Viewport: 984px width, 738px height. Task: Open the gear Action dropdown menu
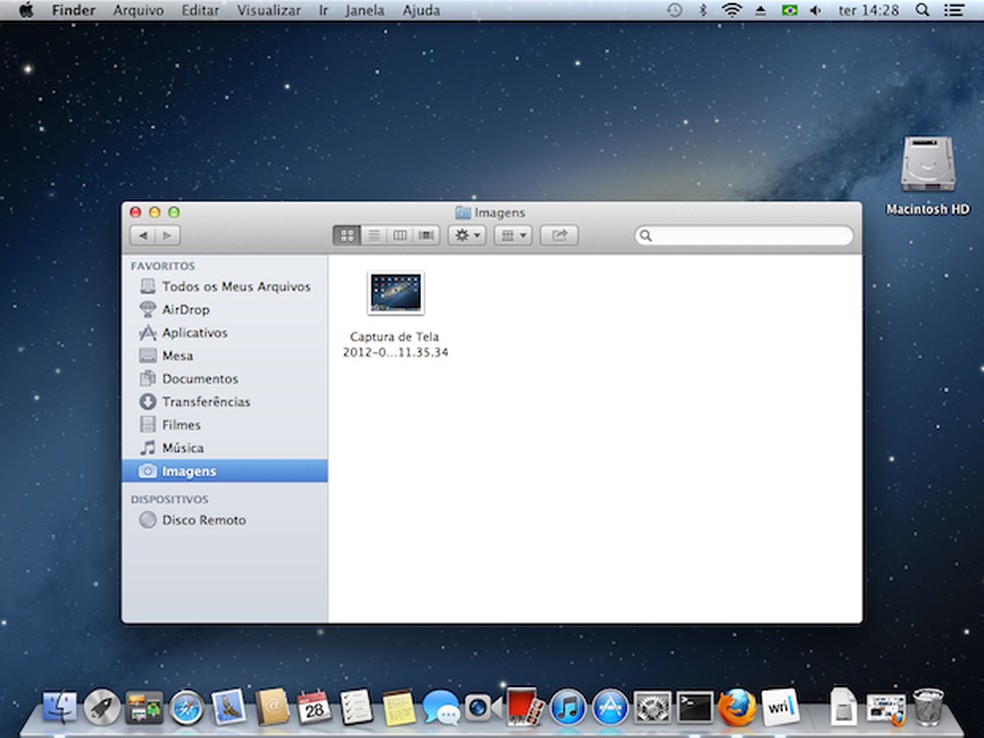pyautogui.click(x=466, y=235)
